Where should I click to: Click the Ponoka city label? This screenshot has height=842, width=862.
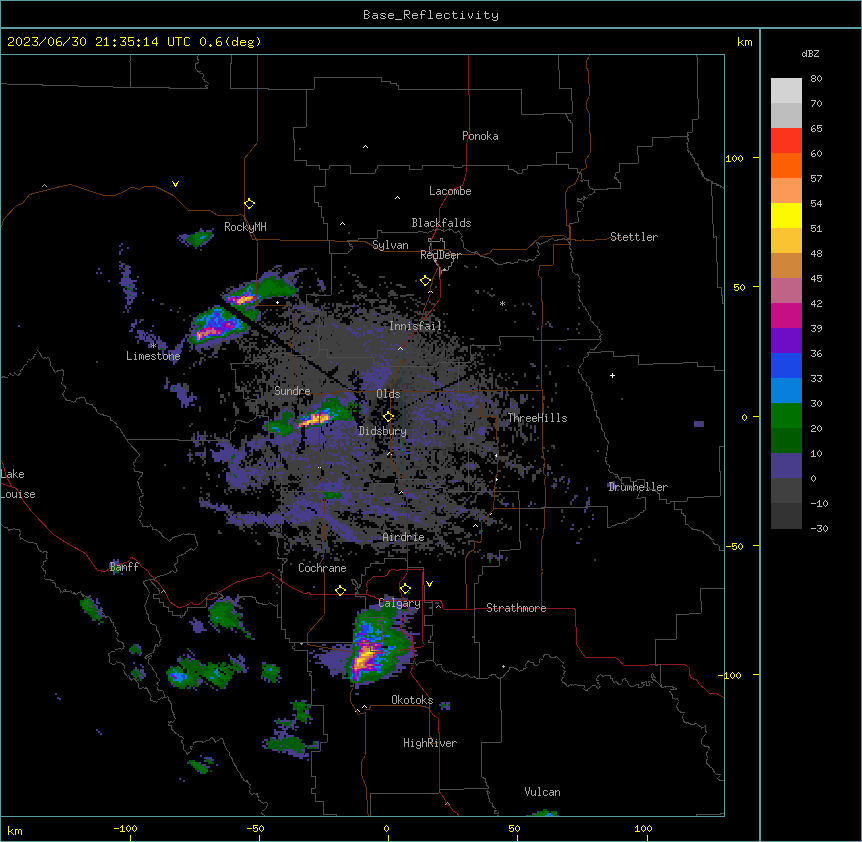point(480,136)
